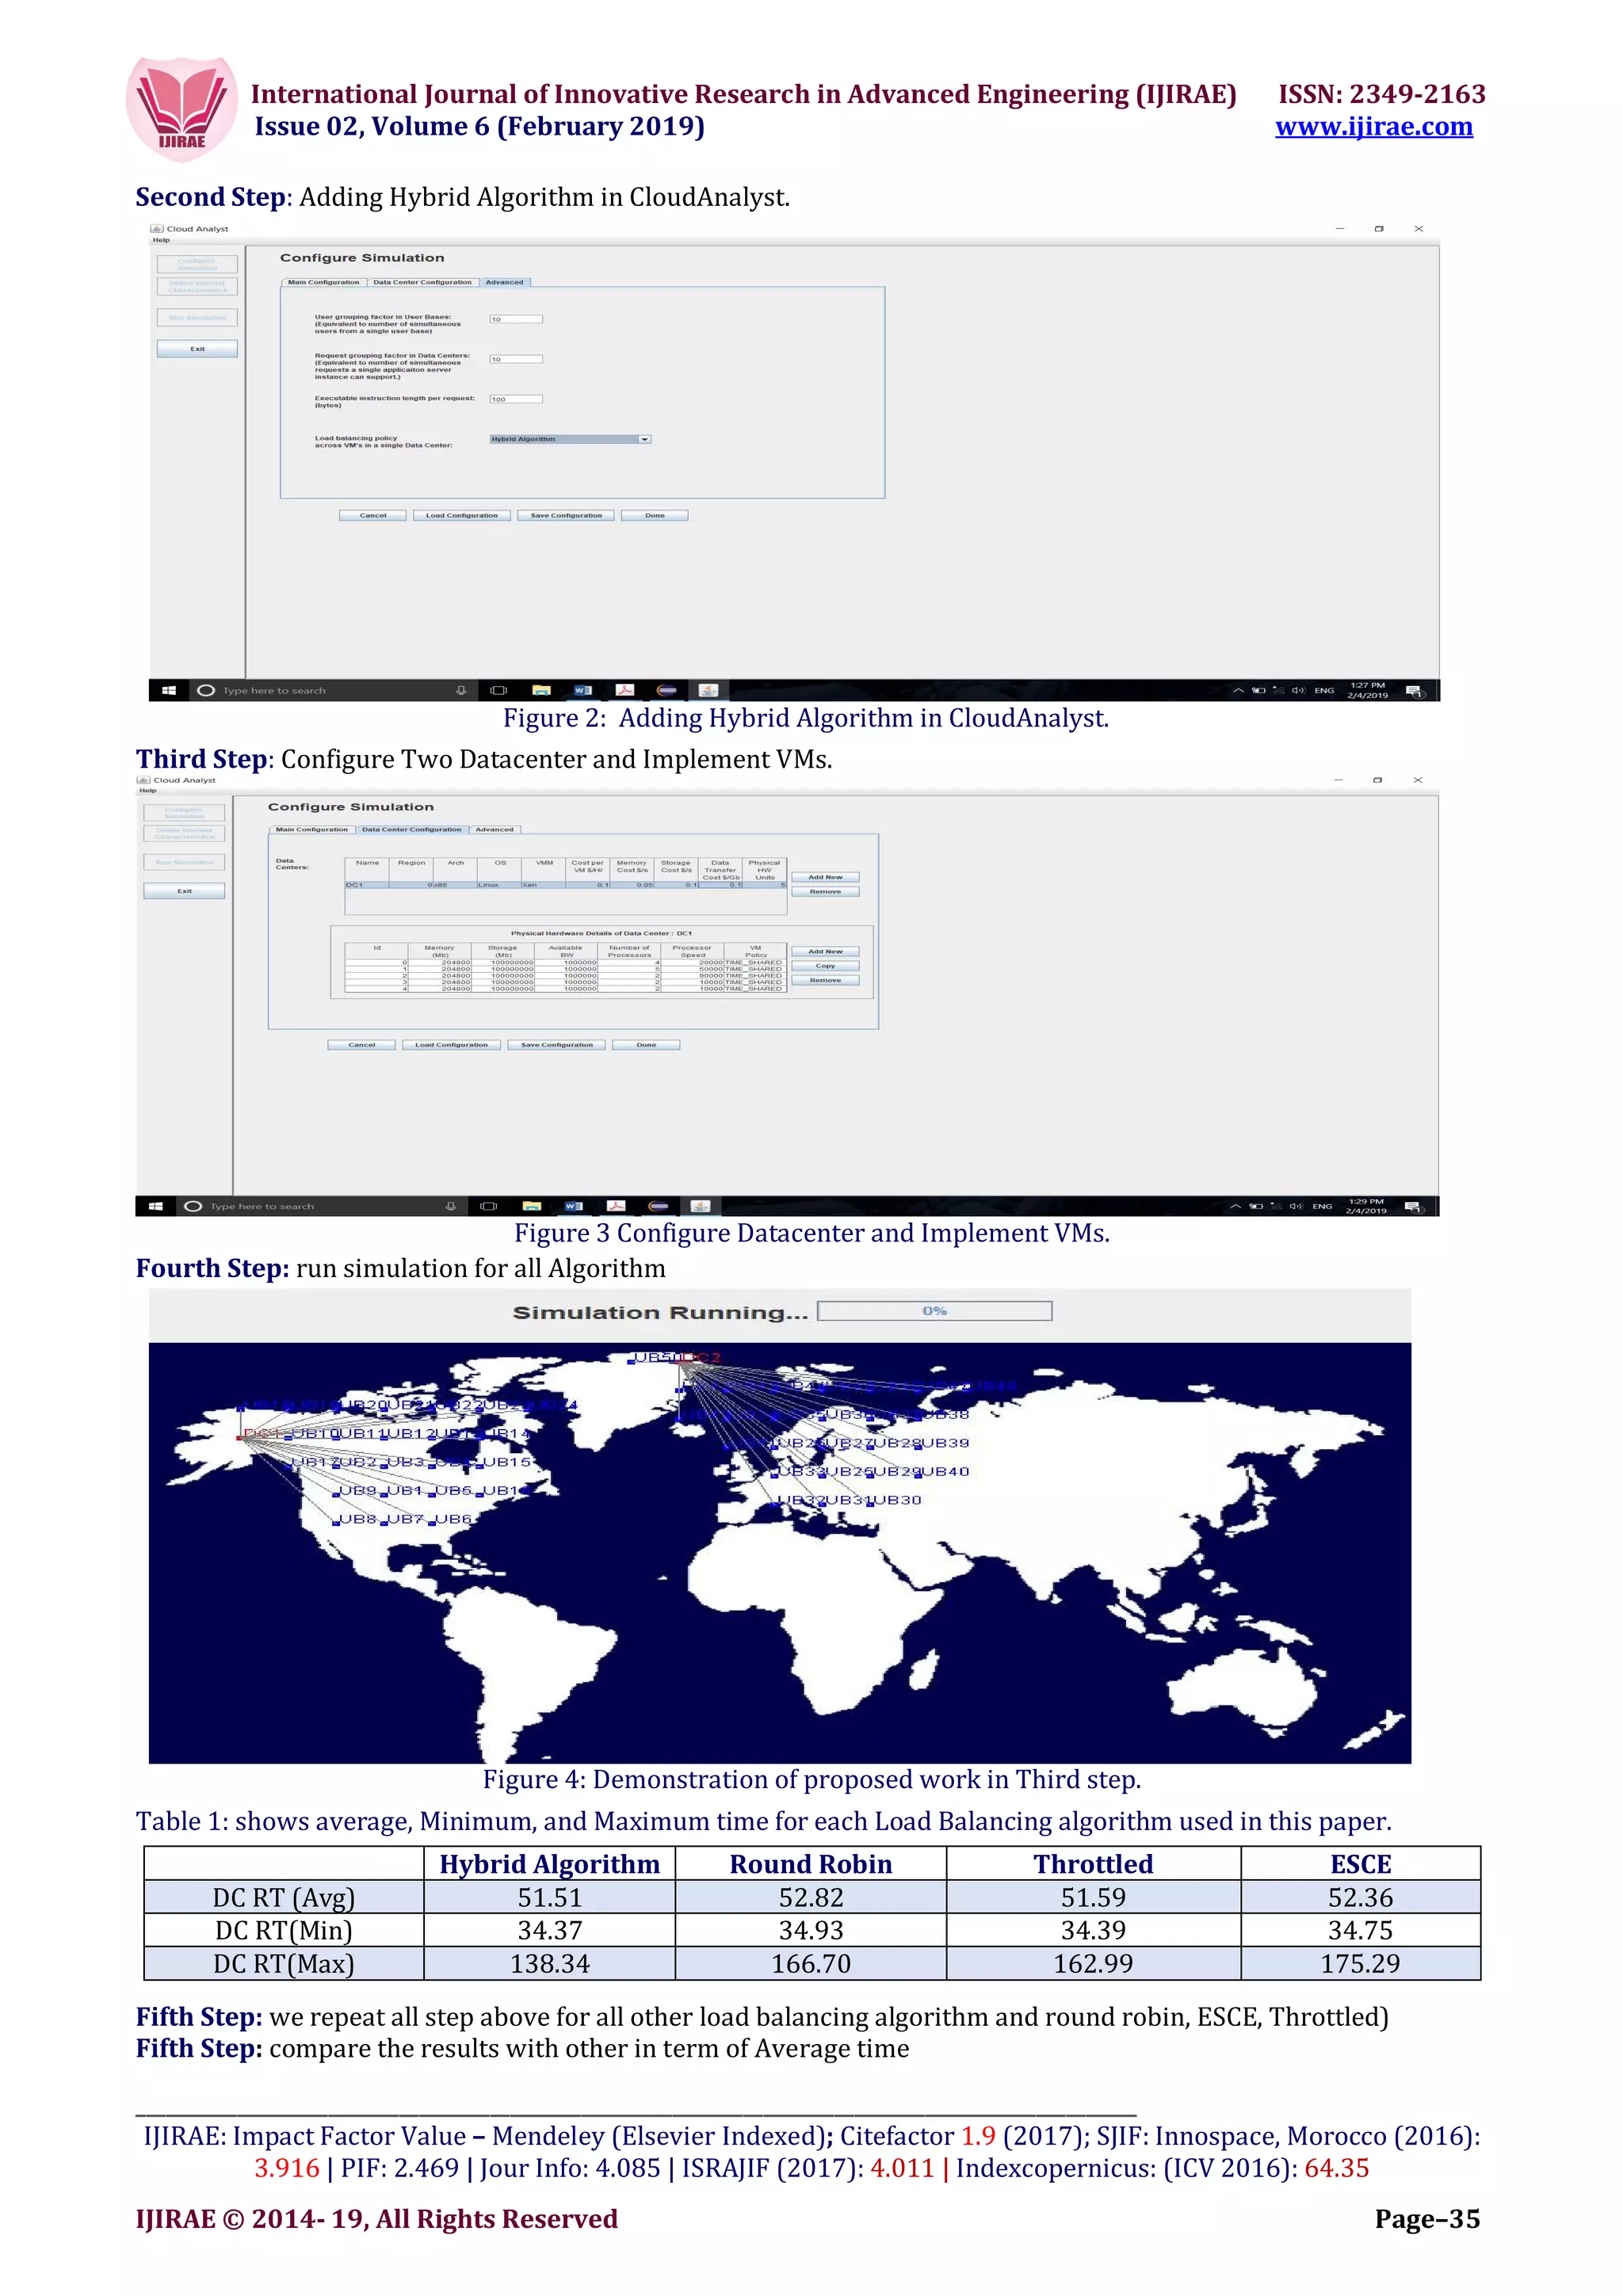The height and width of the screenshot is (2296, 1623).
Task: Open File Explorer icon in Figure 2 taskbar
Action: tap(541, 690)
